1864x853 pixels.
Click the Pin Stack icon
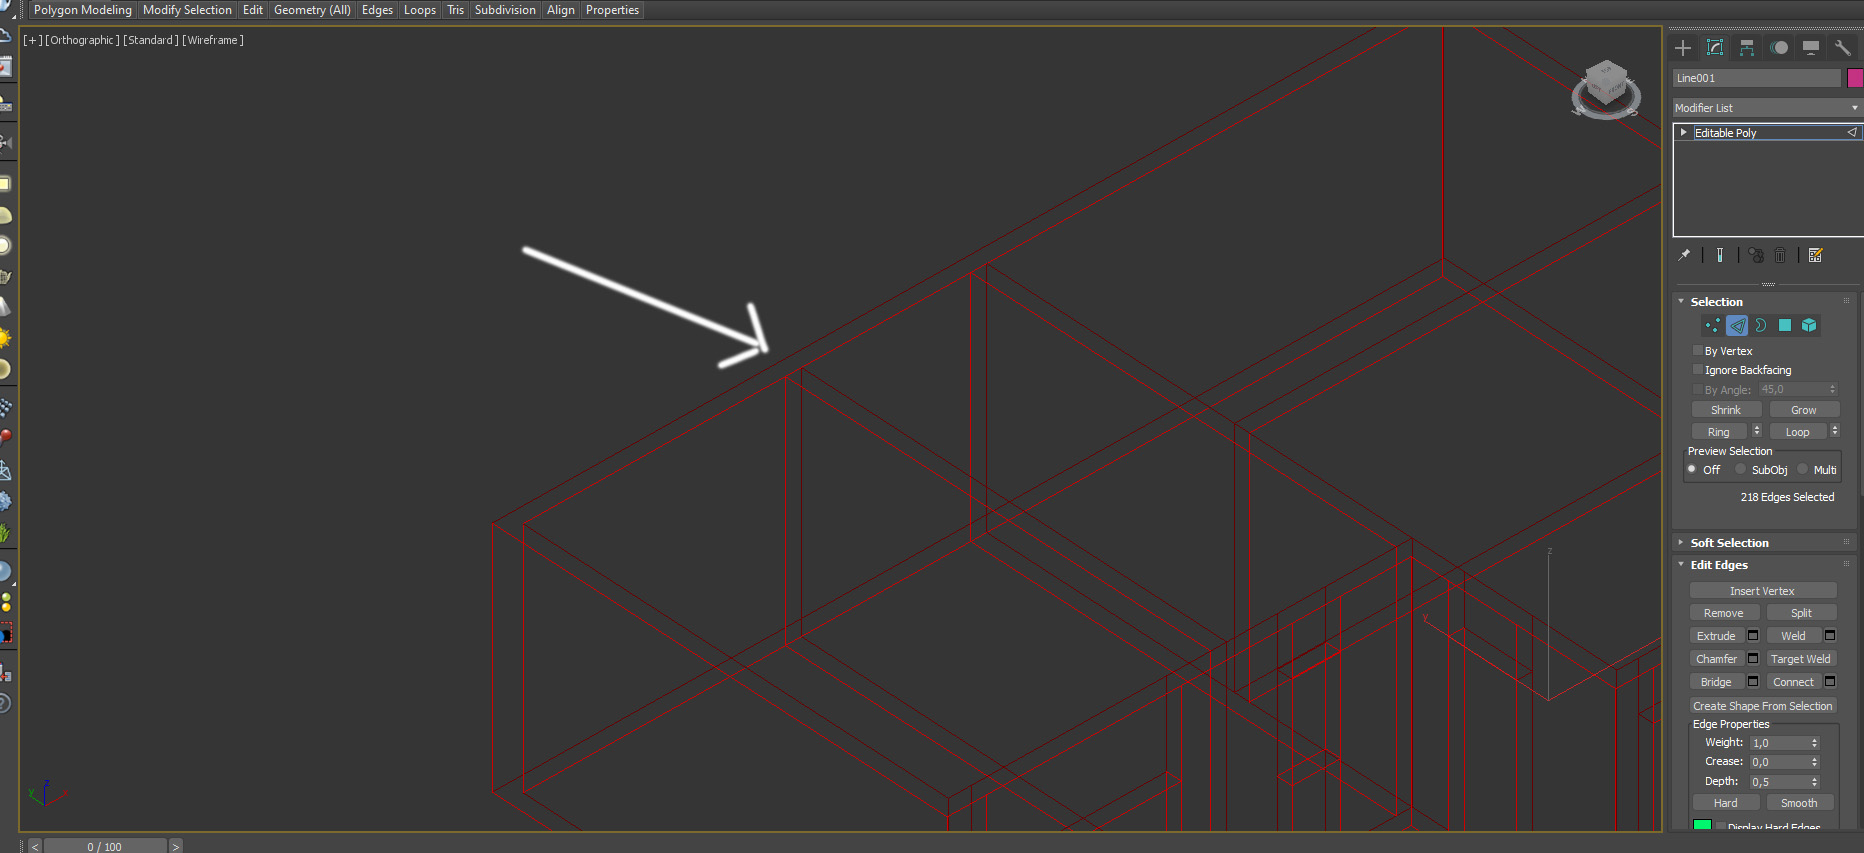(1684, 255)
